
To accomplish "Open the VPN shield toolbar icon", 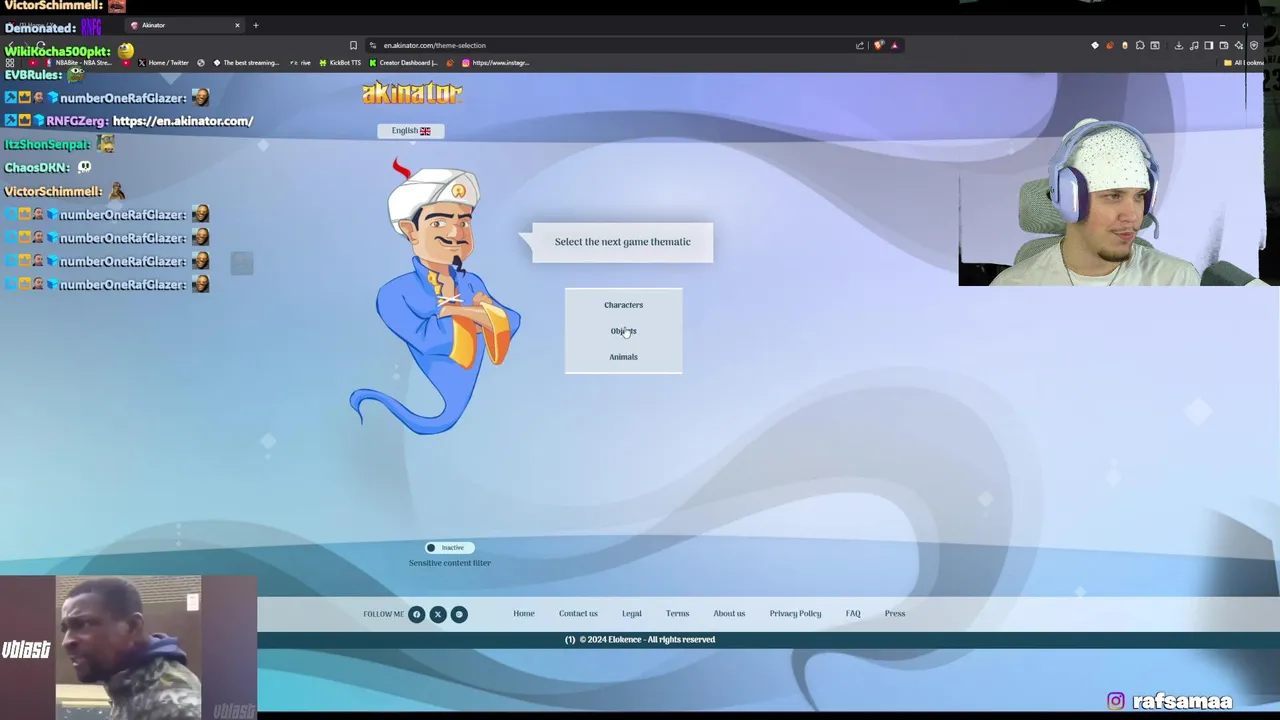I will (1254, 45).
